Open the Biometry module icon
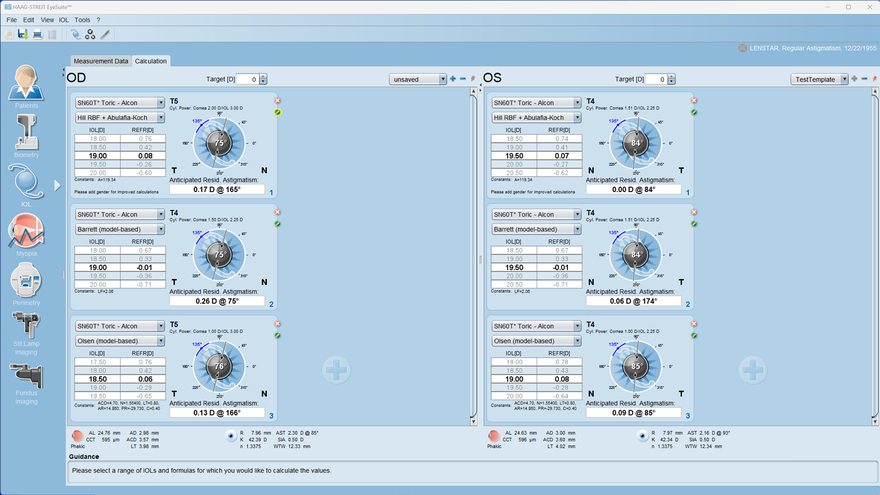The width and height of the screenshot is (880, 495). [x=28, y=133]
